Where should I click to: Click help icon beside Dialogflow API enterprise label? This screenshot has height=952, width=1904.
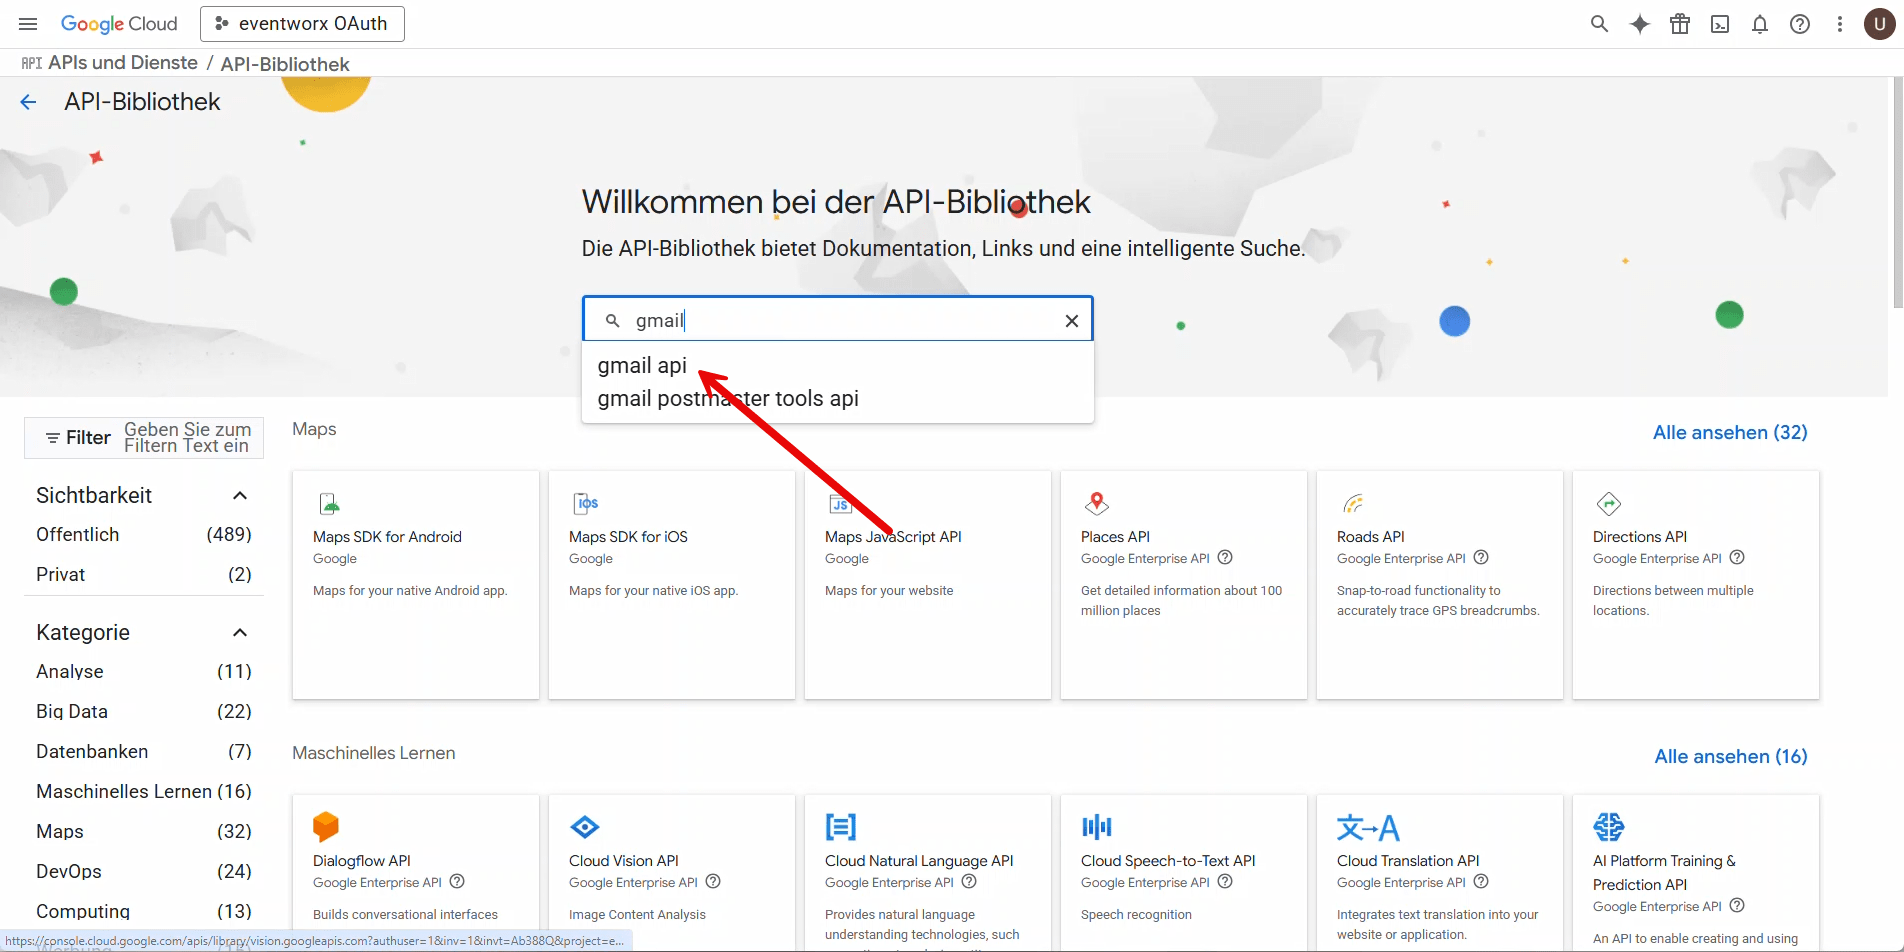coord(457,882)
